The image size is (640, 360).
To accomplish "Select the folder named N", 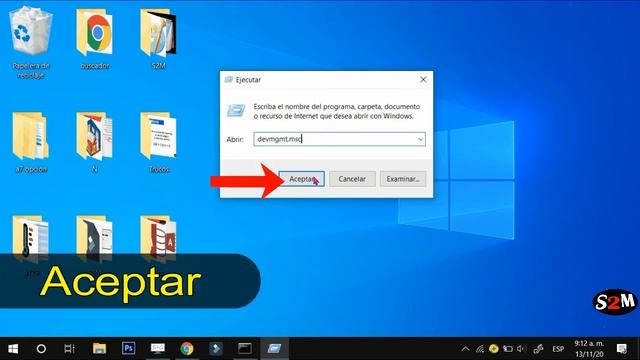I will 94,142.
